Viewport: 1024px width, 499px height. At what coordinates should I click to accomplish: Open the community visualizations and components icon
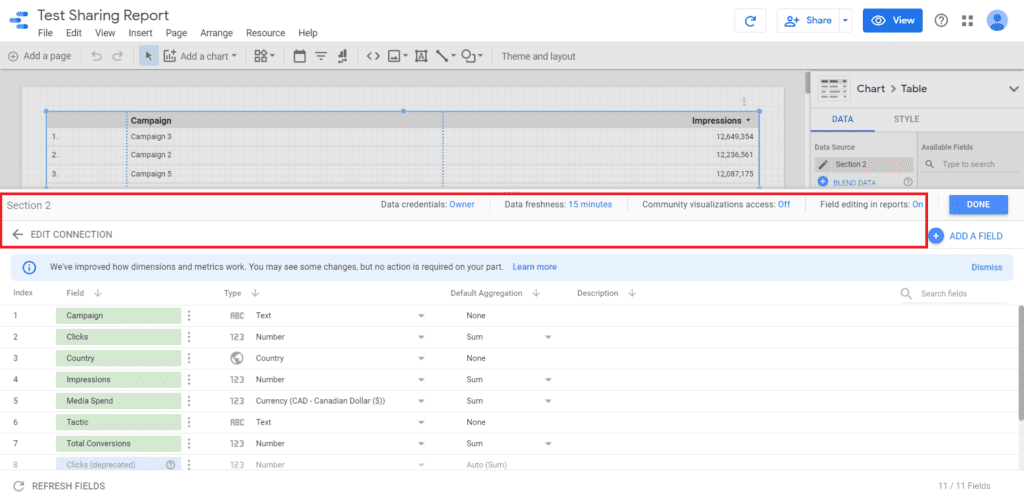(x=264, y=56)
